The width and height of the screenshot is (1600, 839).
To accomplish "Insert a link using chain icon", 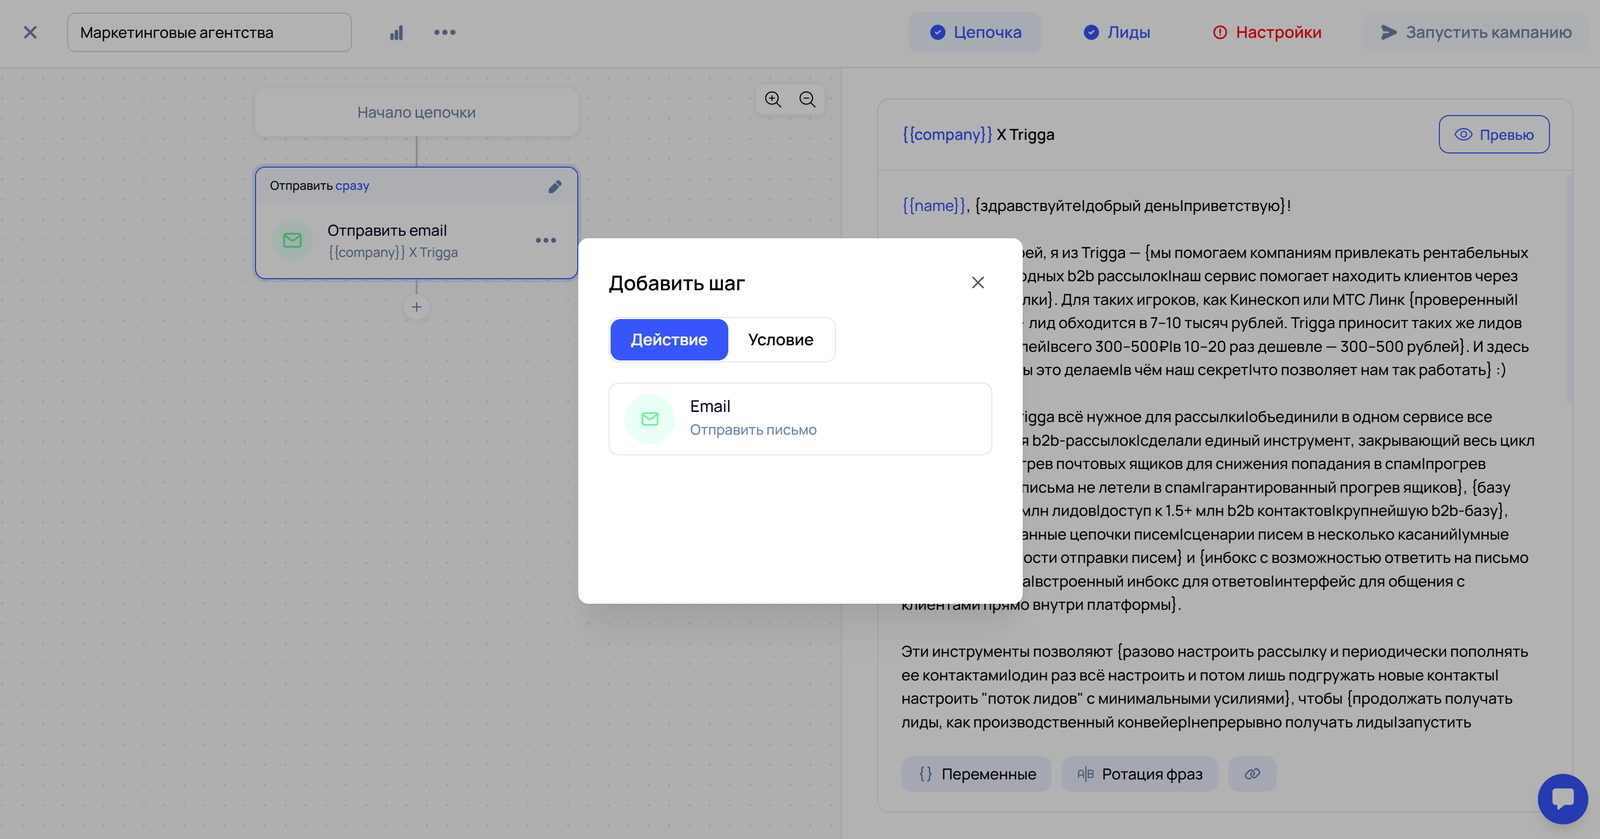I will [x=1252, y=774].
